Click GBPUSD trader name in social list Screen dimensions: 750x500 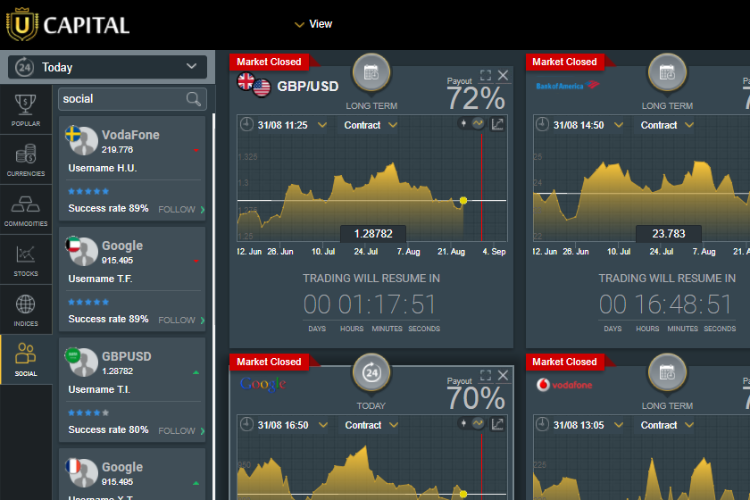click(x=127, y=356)
